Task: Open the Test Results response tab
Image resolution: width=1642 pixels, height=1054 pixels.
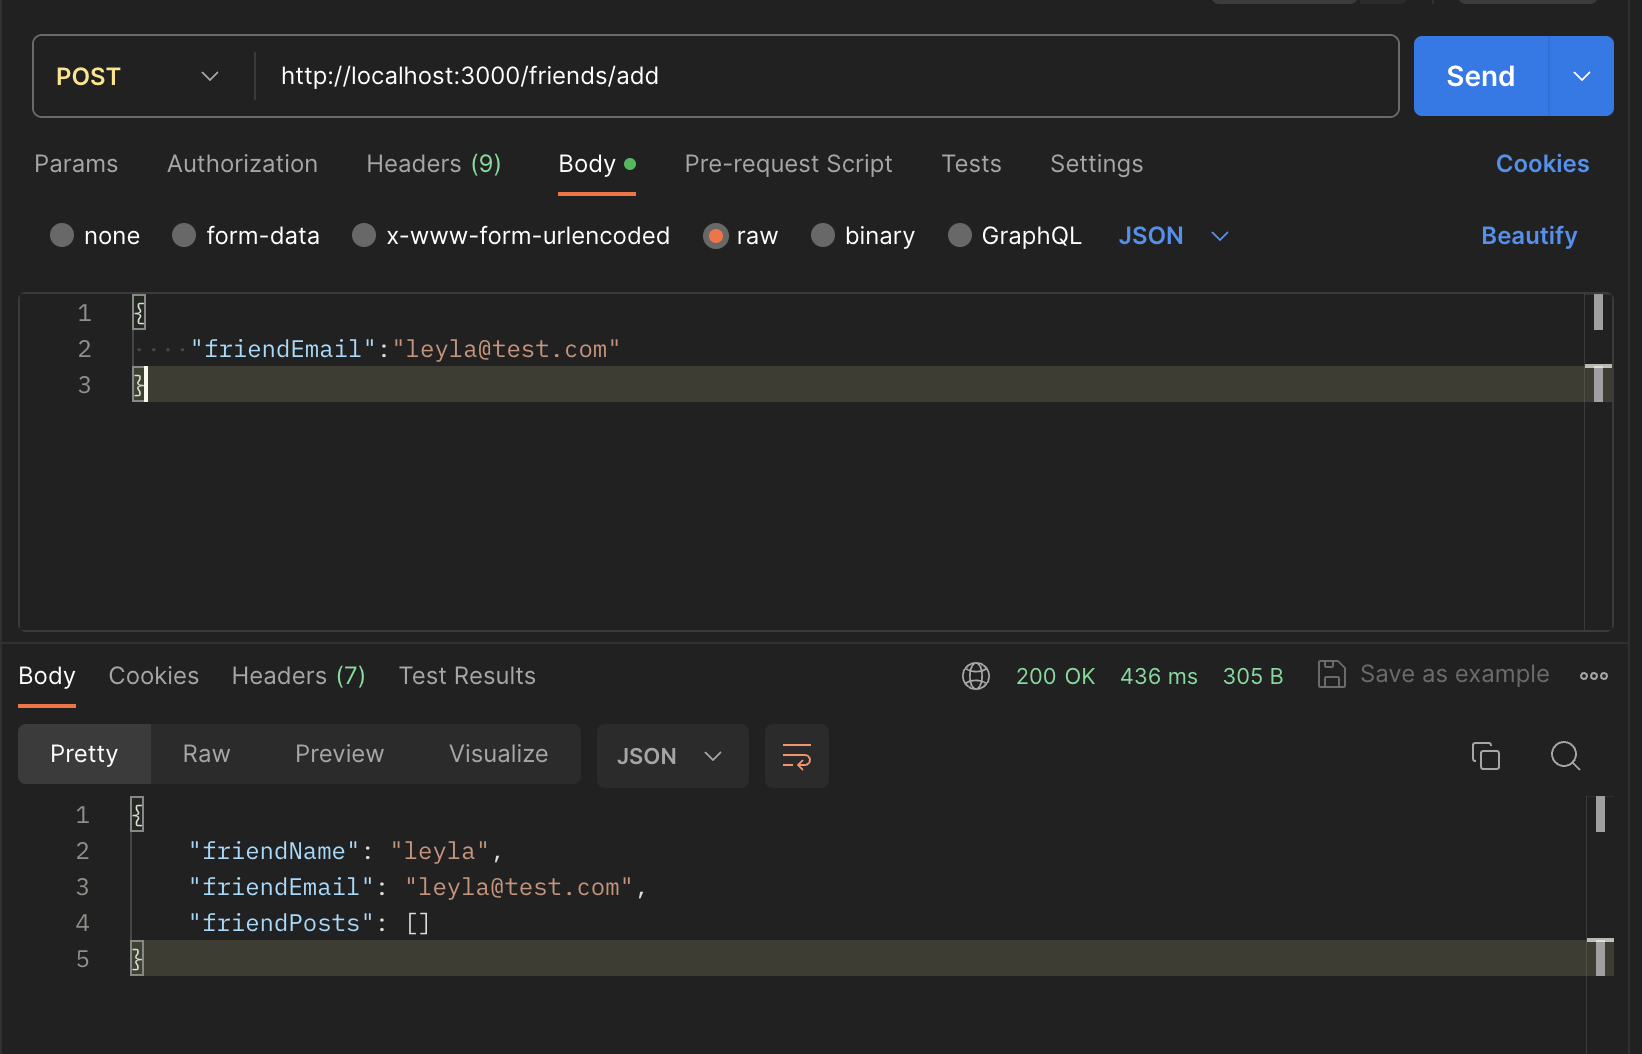Action: pos(467,676)
